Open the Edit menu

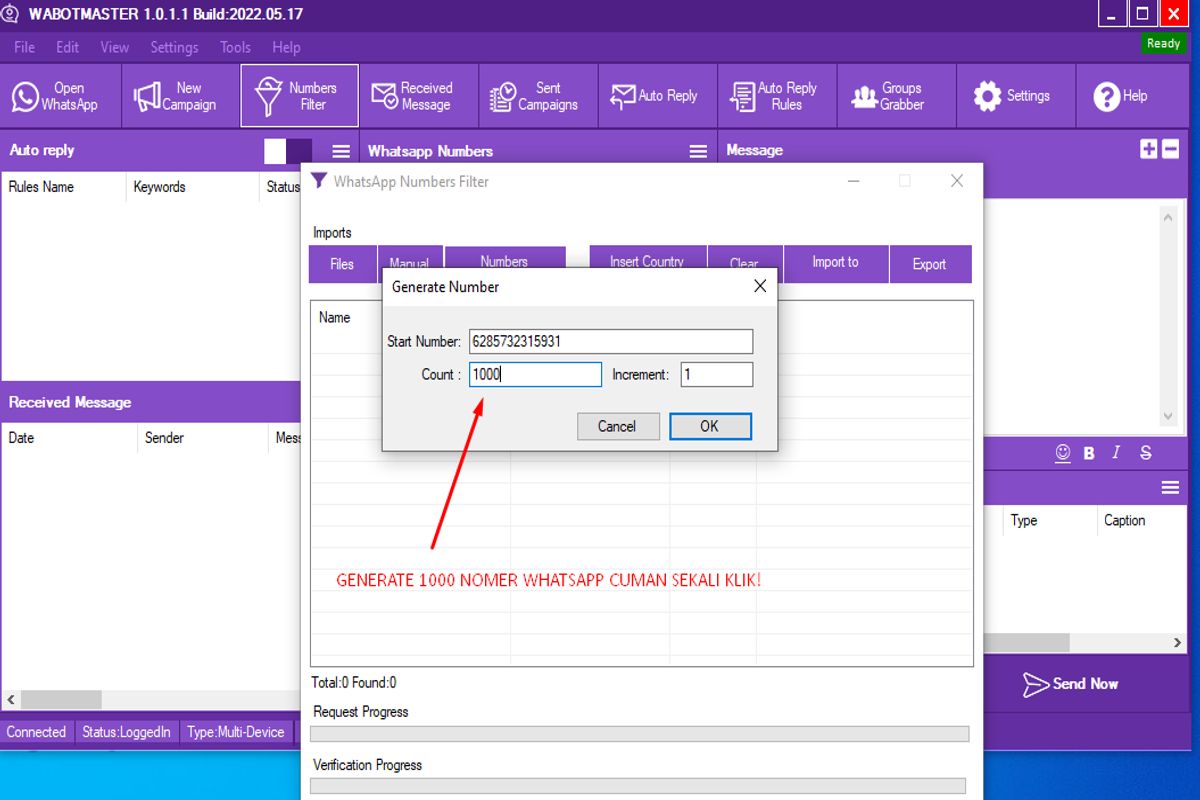[x=68, y=47]
